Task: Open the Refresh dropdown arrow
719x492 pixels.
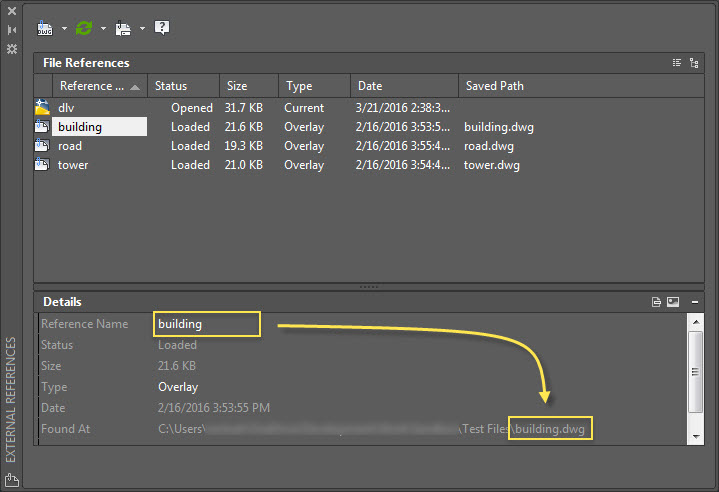Action: point(103,28)
